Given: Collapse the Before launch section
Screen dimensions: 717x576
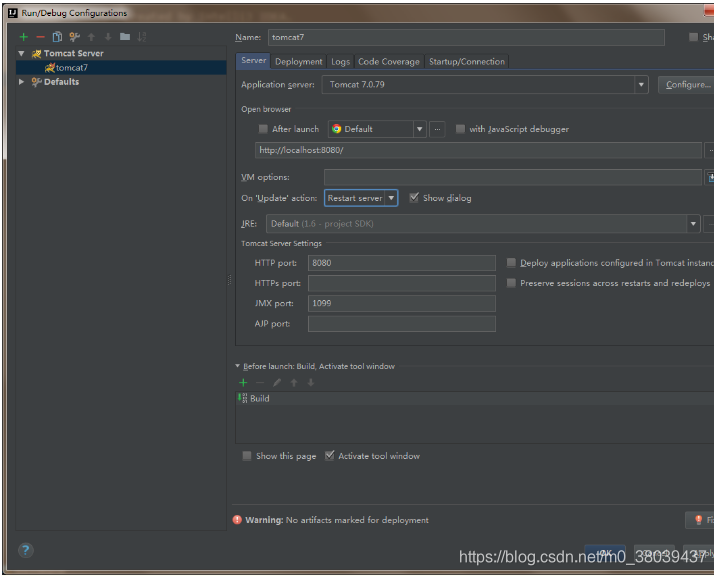Looking at the screenshot, I should [237, 366].
